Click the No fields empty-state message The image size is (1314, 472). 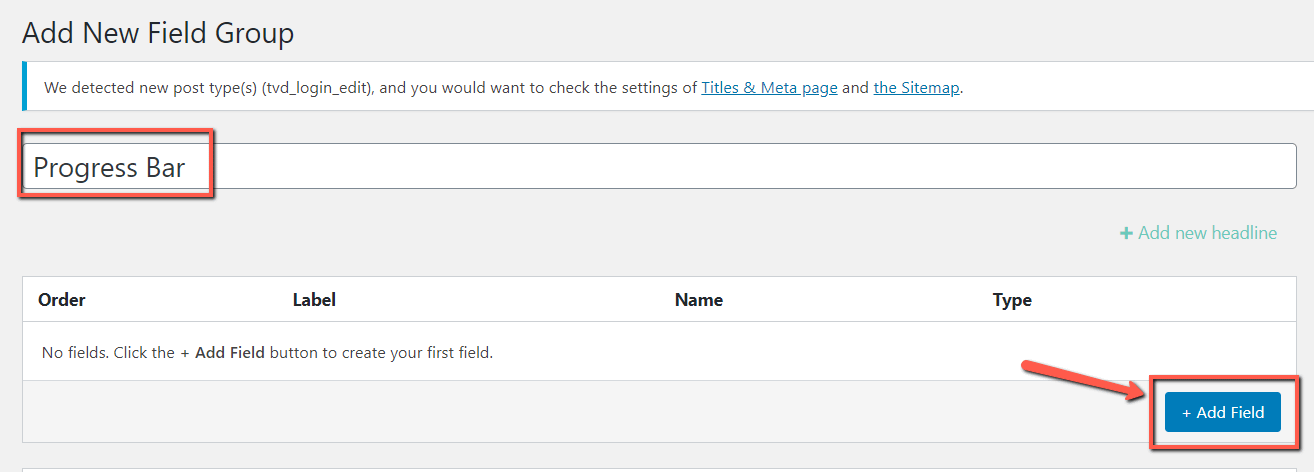point(267,353)
